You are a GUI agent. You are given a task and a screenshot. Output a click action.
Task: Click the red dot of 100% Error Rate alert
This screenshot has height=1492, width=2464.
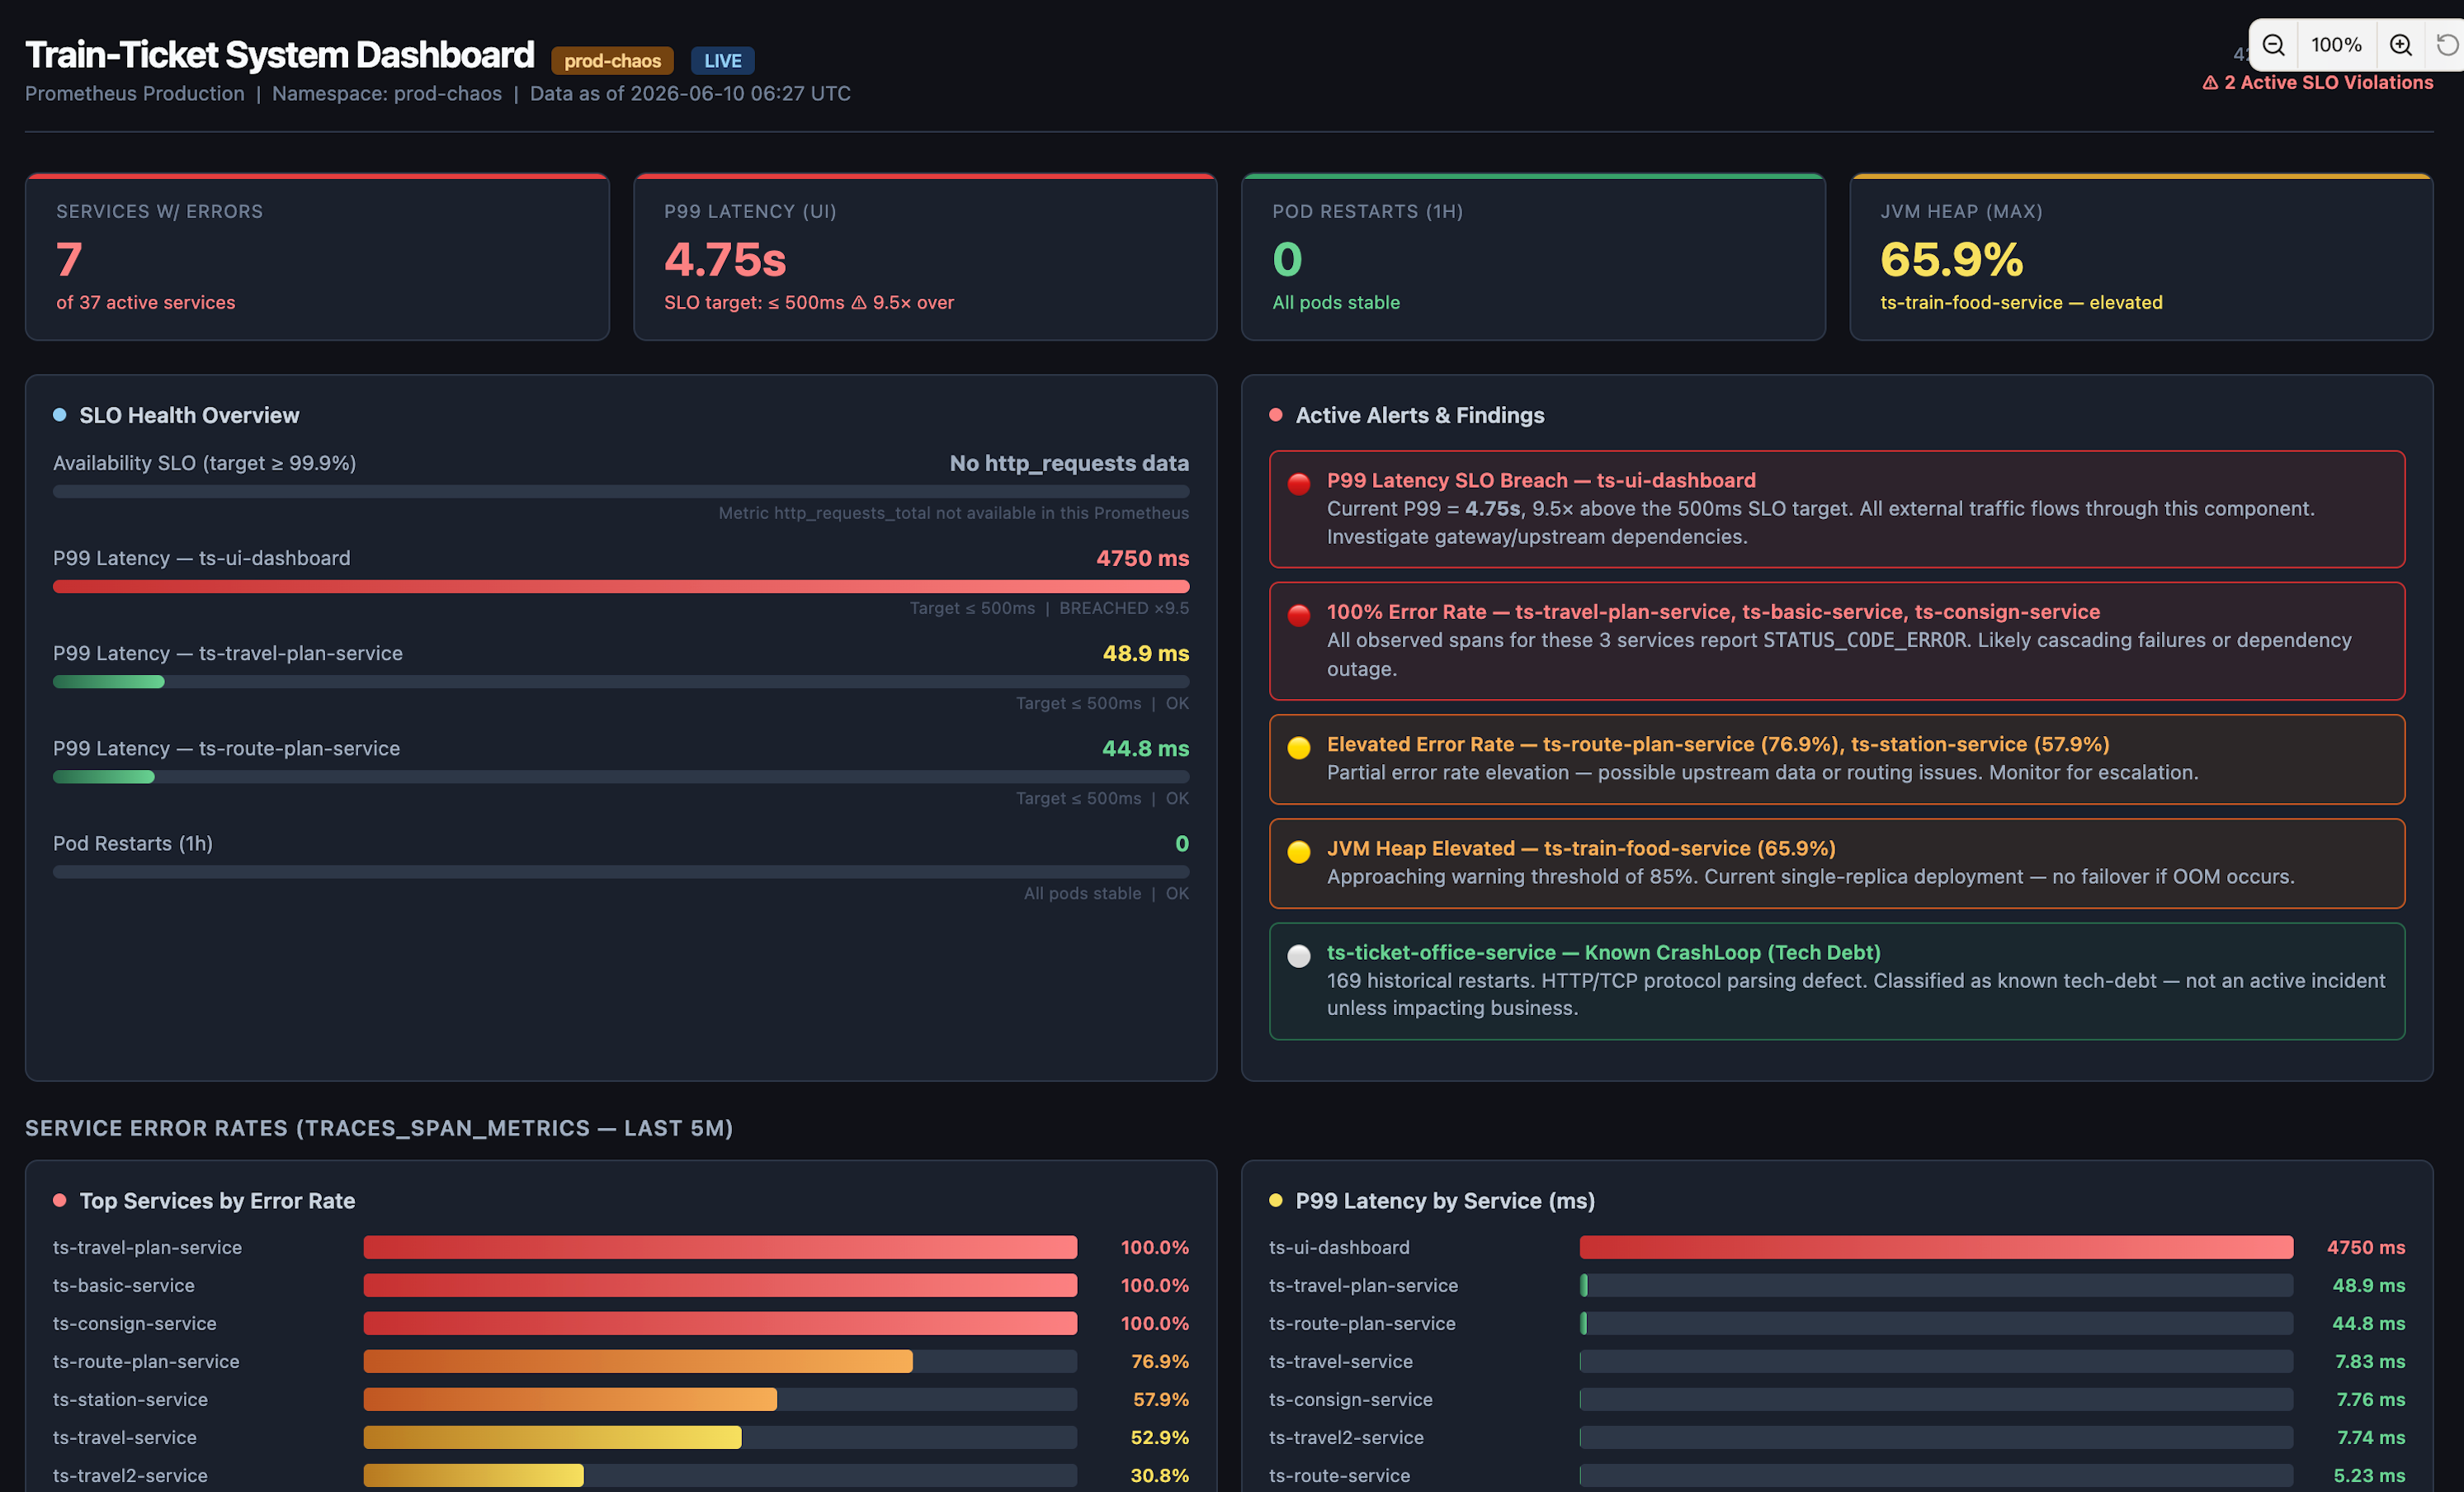pos(1299,615)
